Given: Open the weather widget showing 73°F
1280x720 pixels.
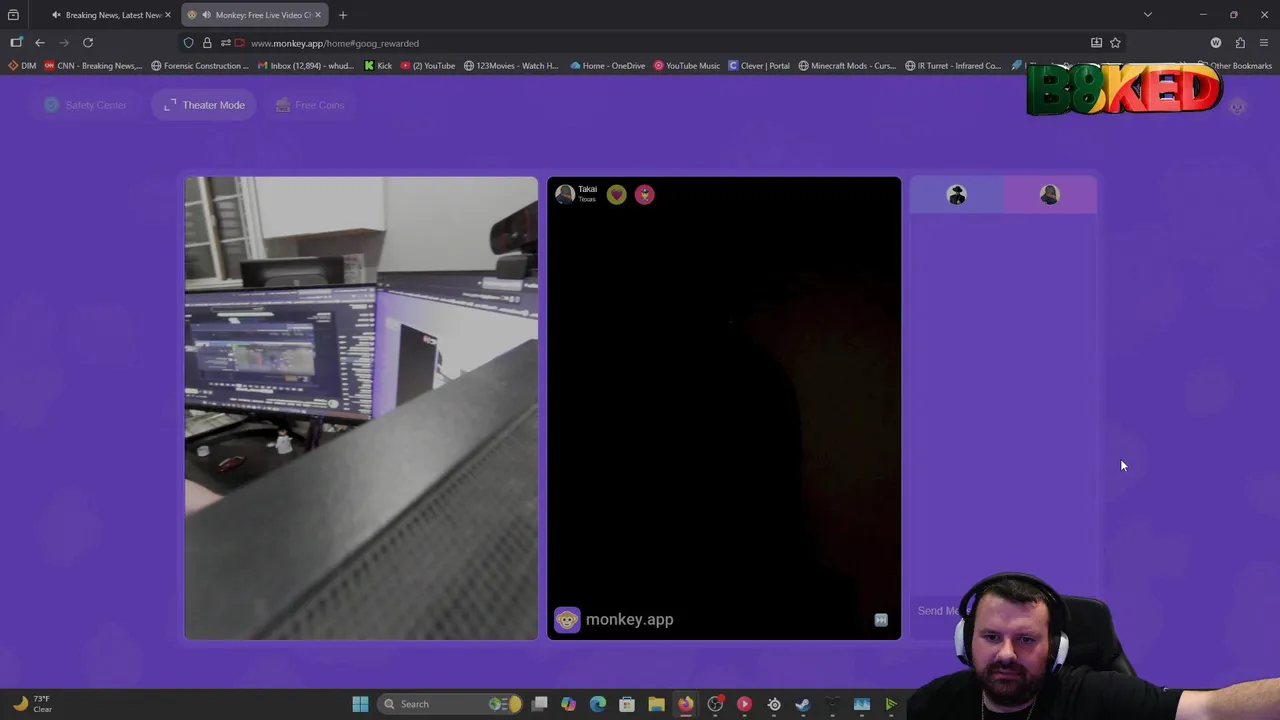Looking at the screenshot, I should click(x=31, y=704).
